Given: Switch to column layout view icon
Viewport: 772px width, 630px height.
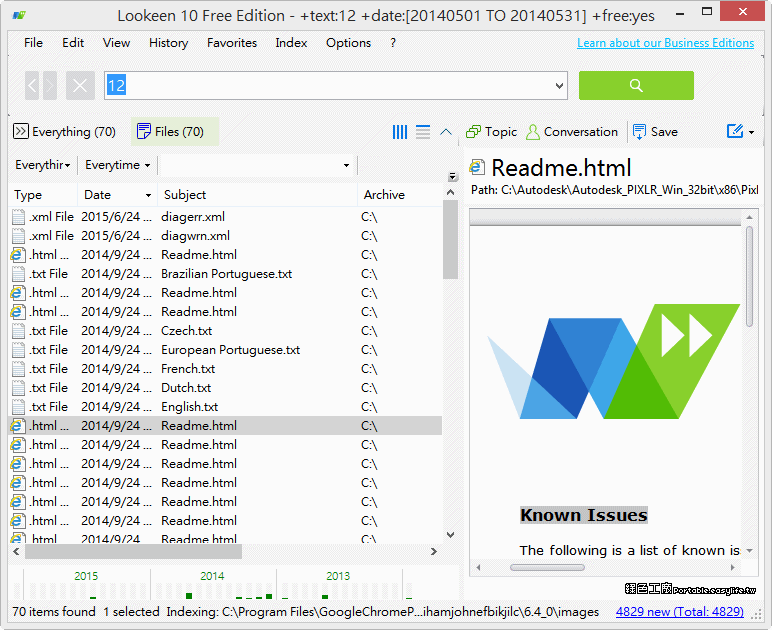Looking at the screenshot, I should pyautogui.click(x=400, y=132).
